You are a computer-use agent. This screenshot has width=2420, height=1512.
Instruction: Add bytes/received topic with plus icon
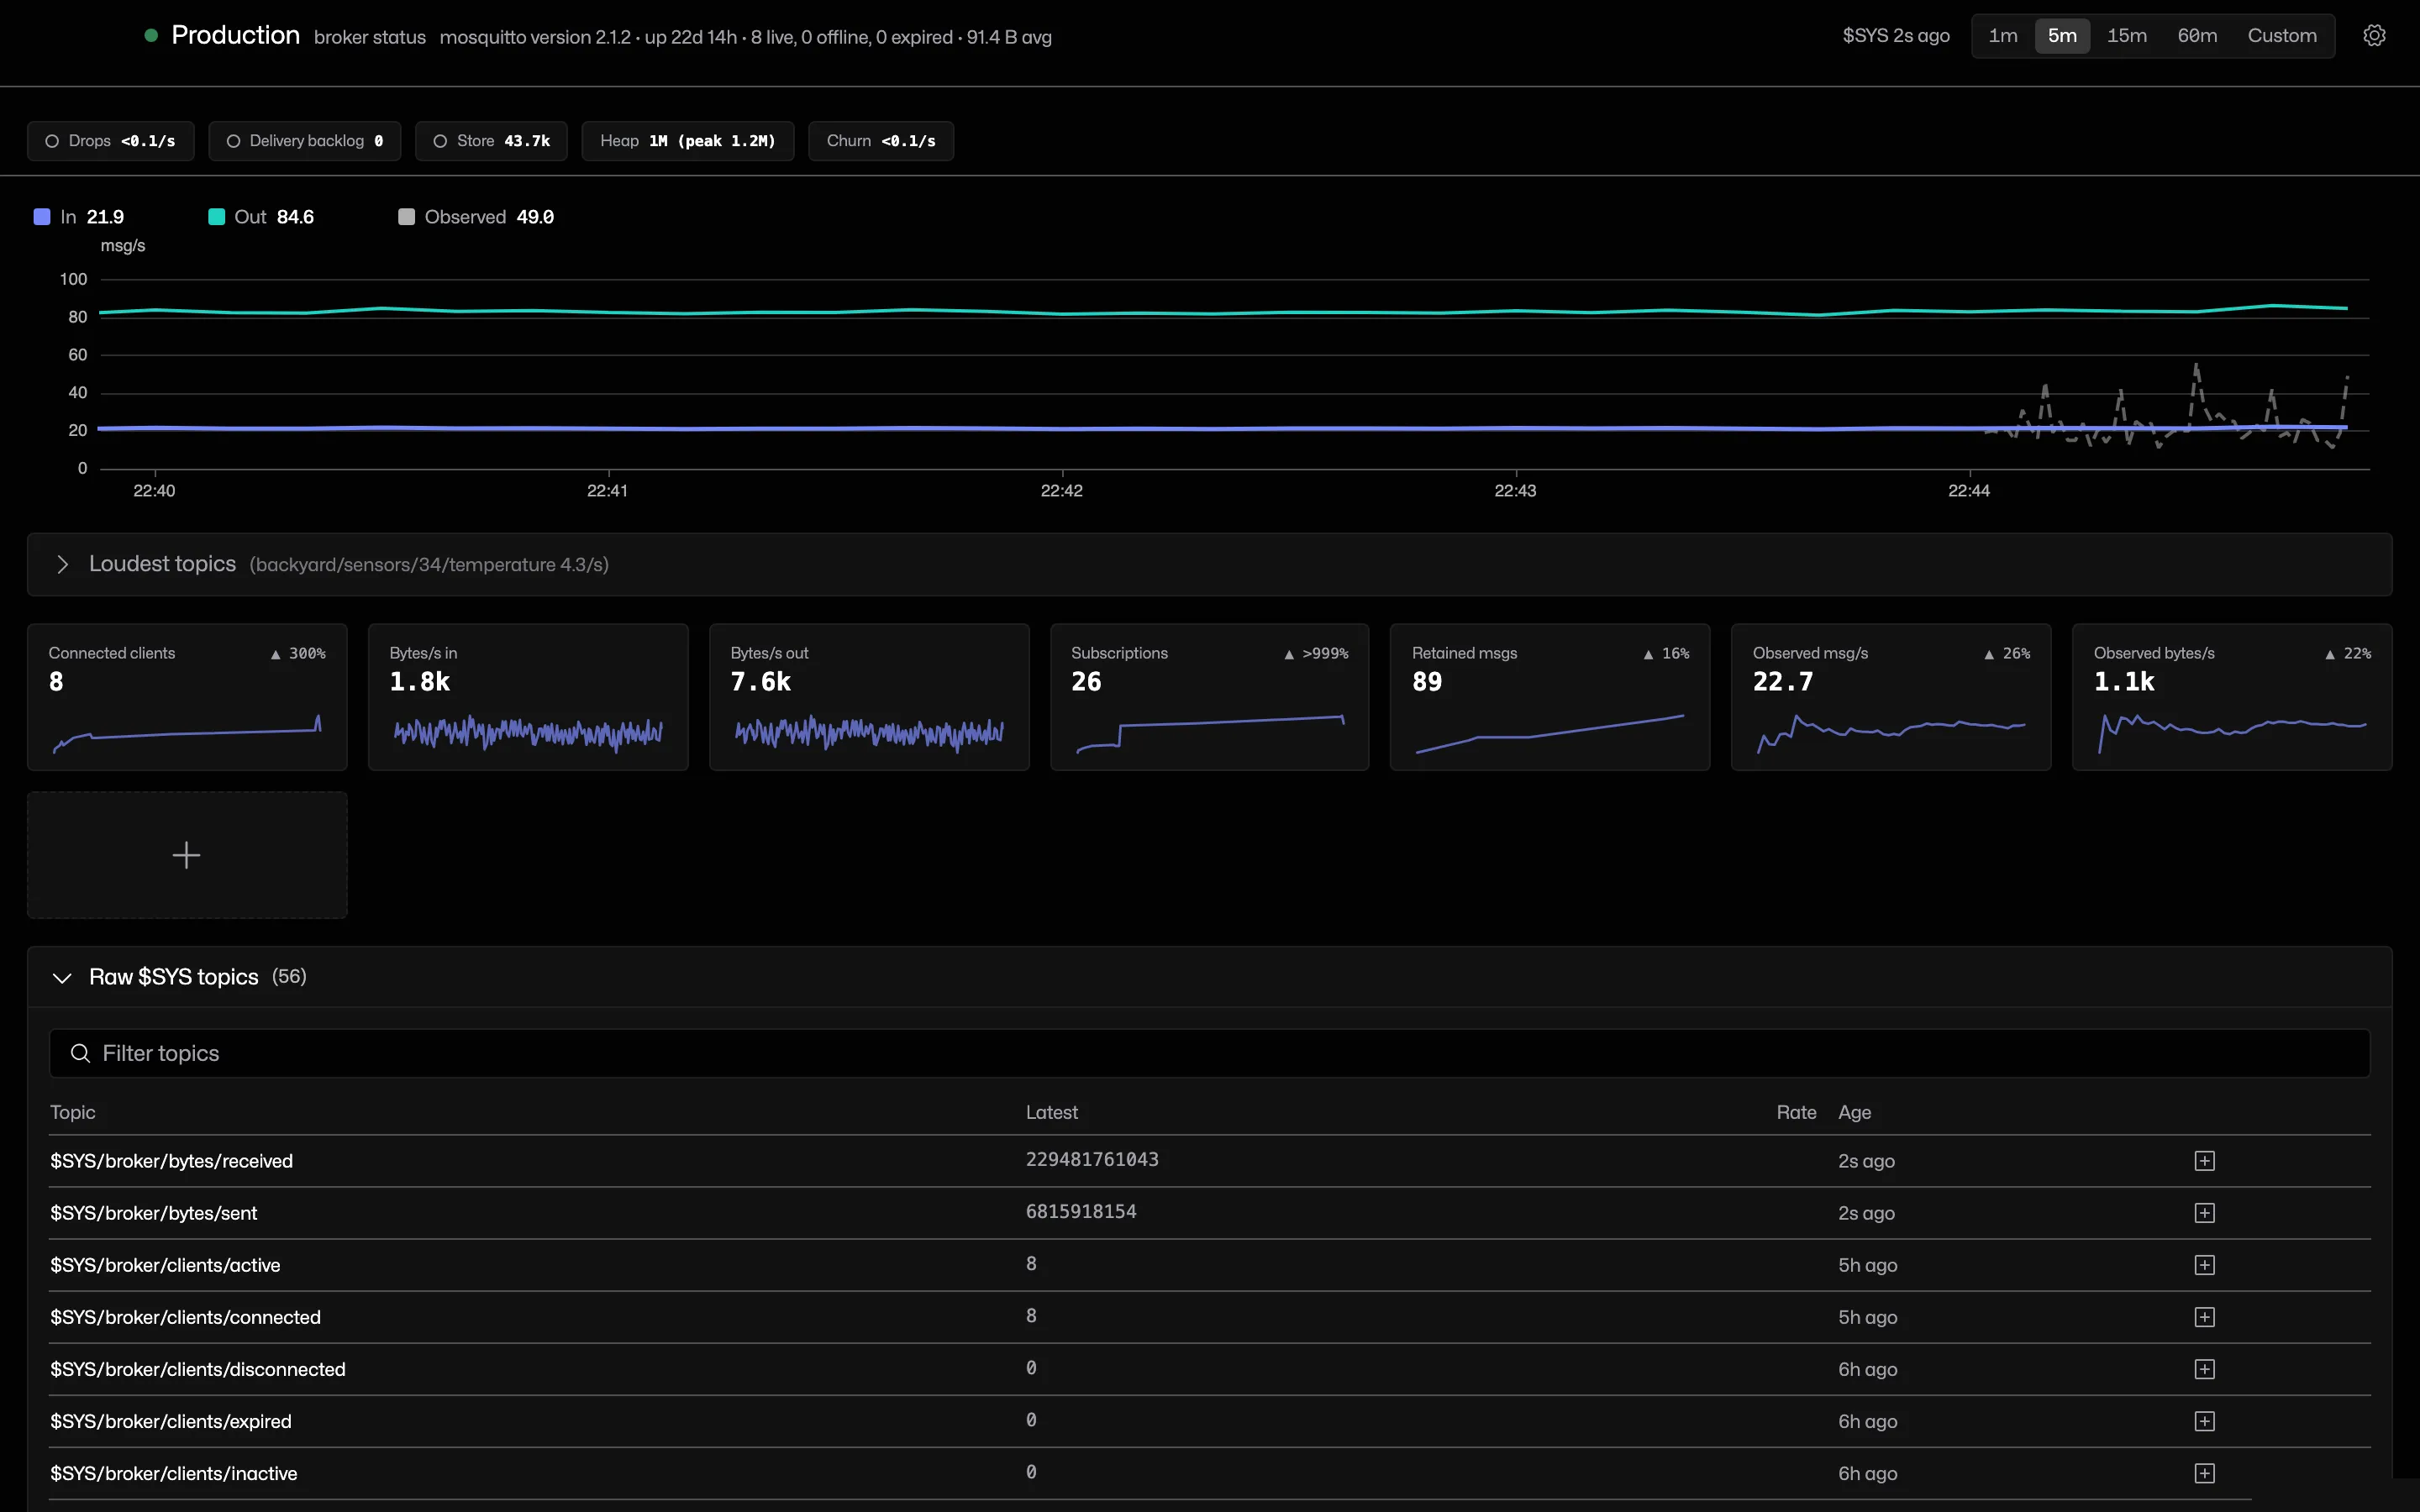click(2204, 1161)
